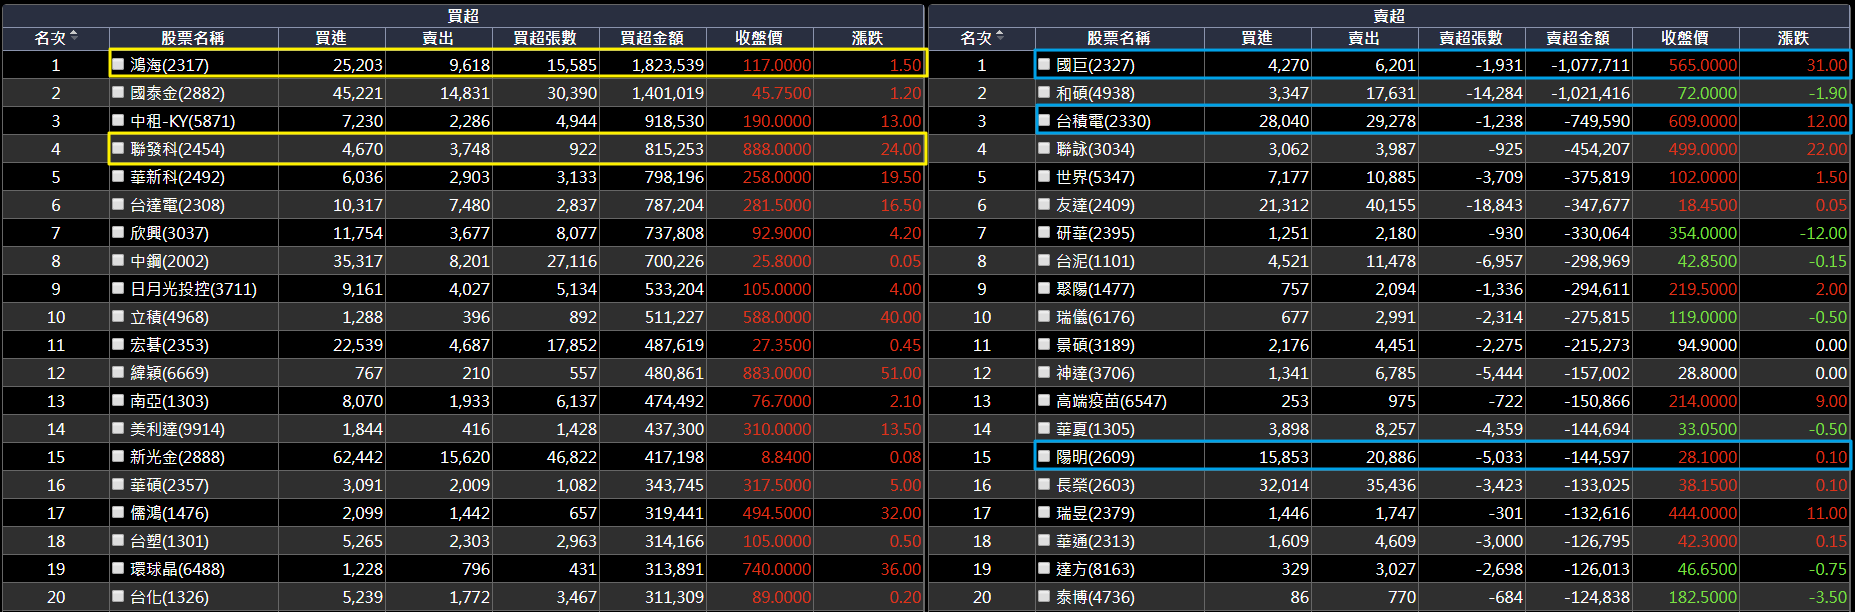Select the 中租-KY(5871) checkbox
1855x612 pixels.
tap(118, 120)
